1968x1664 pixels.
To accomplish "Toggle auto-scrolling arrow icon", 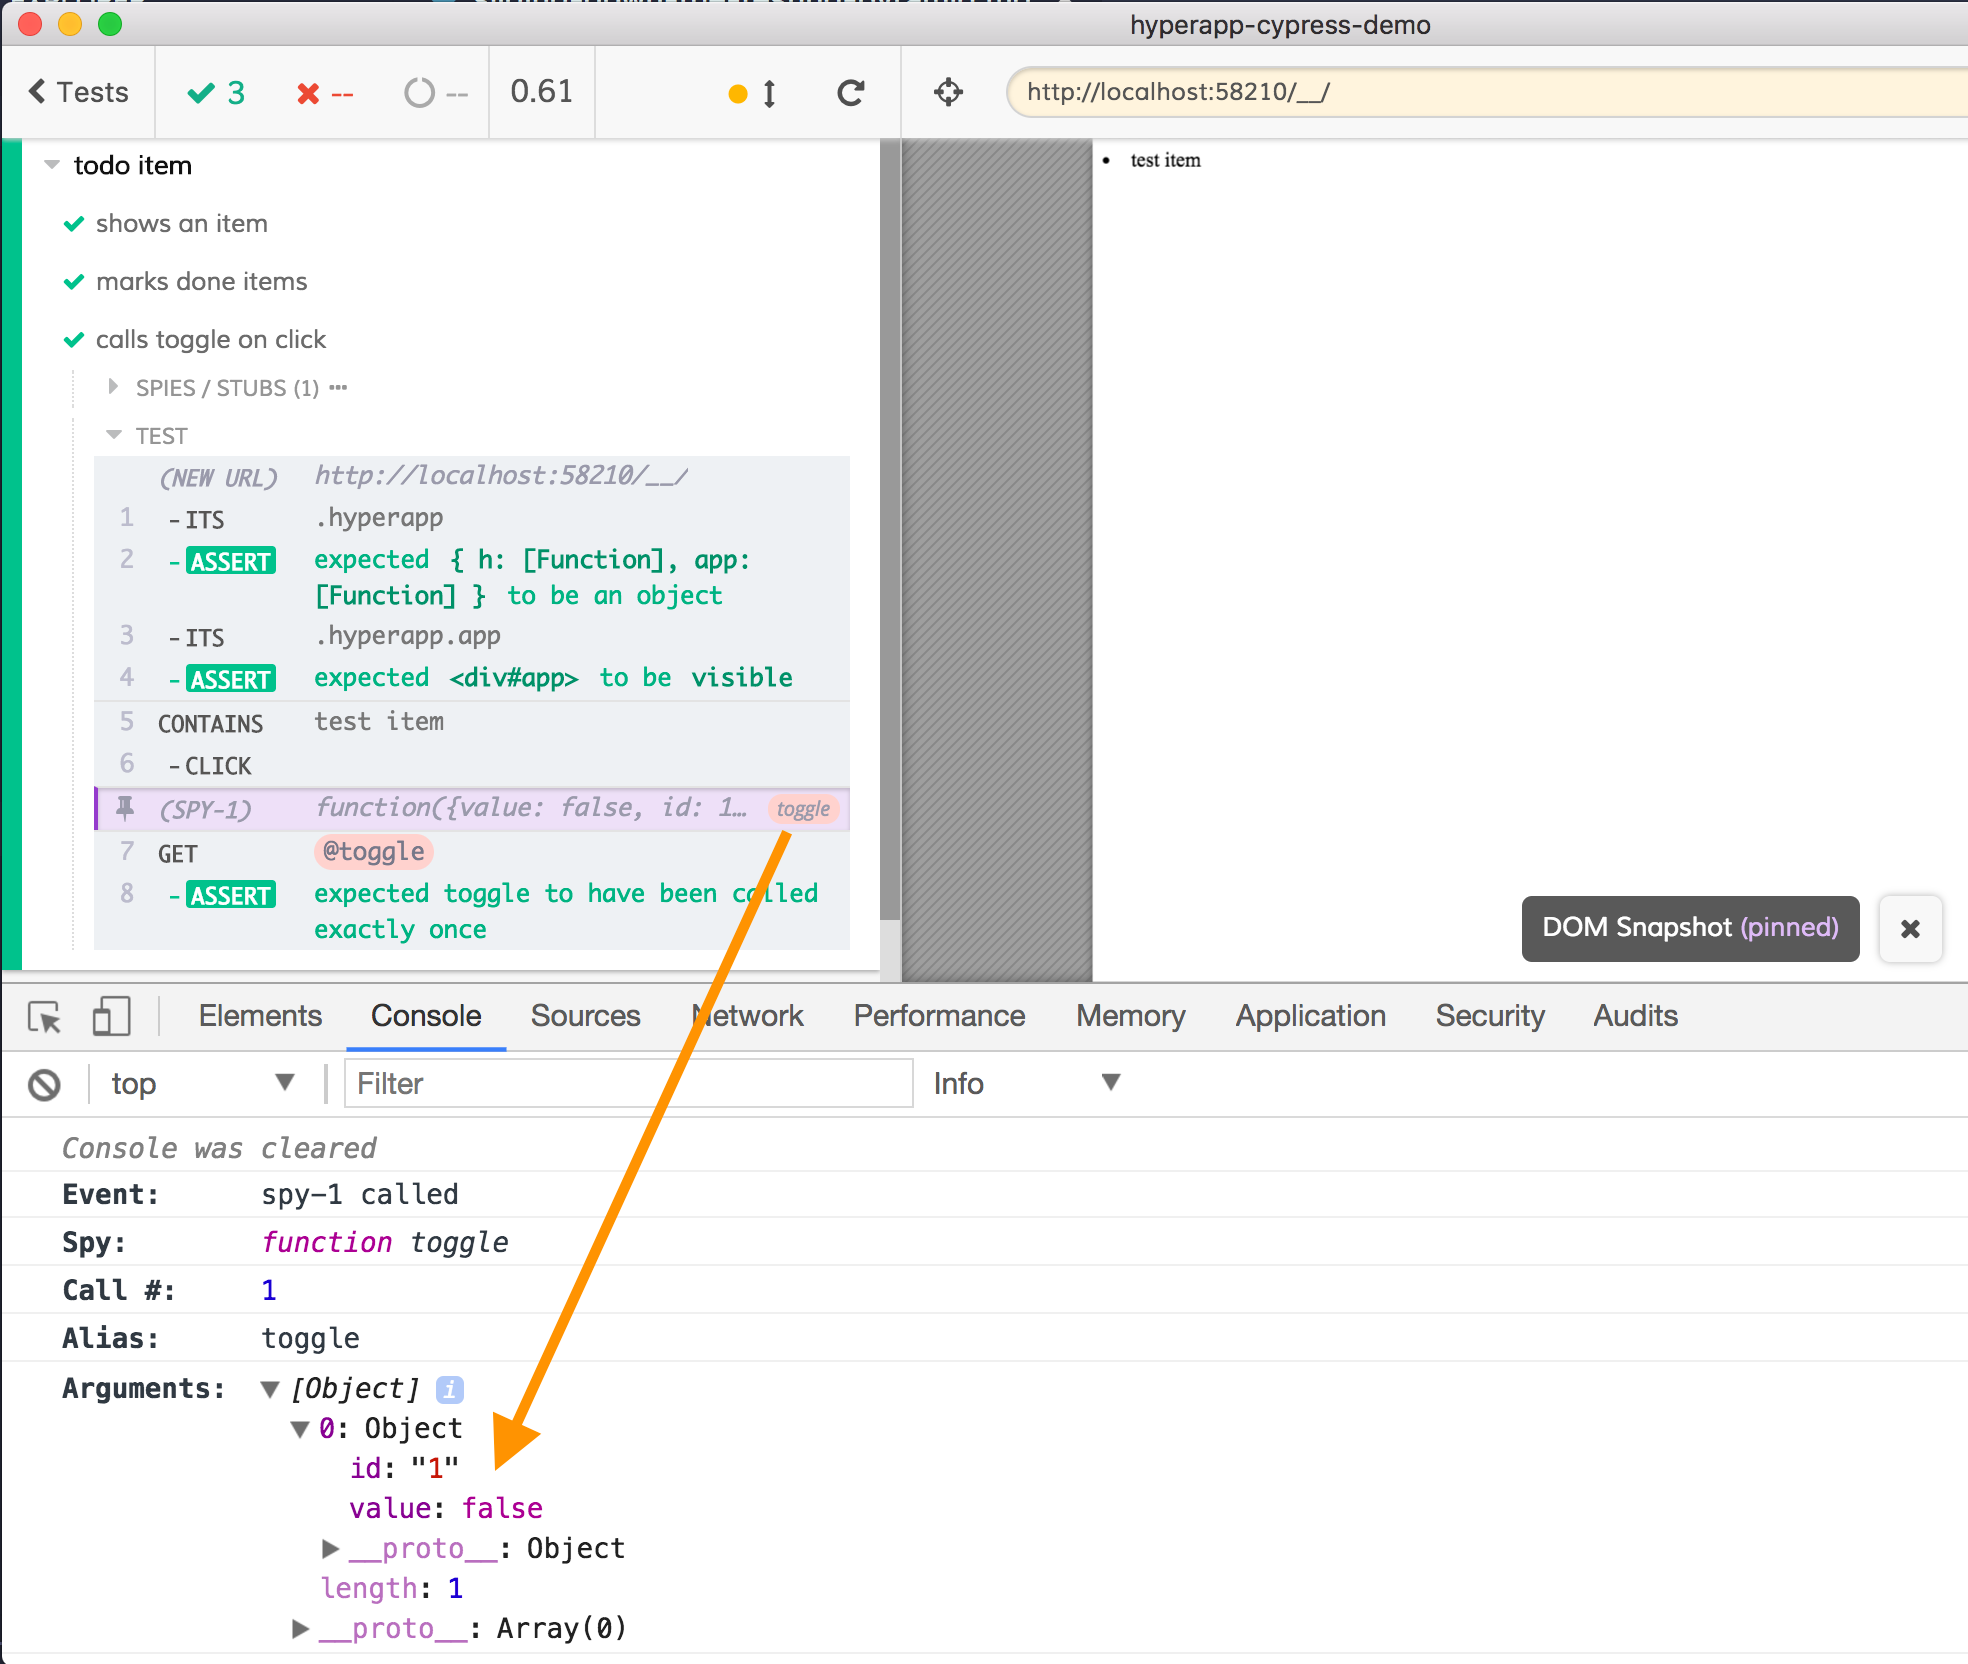I will click(768, 94).
